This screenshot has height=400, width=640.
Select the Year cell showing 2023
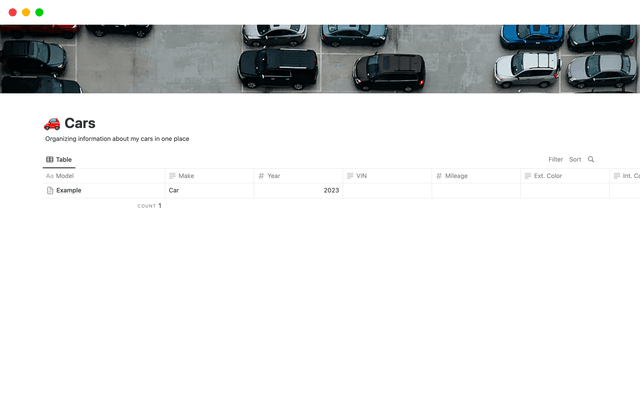pos(298,190)
